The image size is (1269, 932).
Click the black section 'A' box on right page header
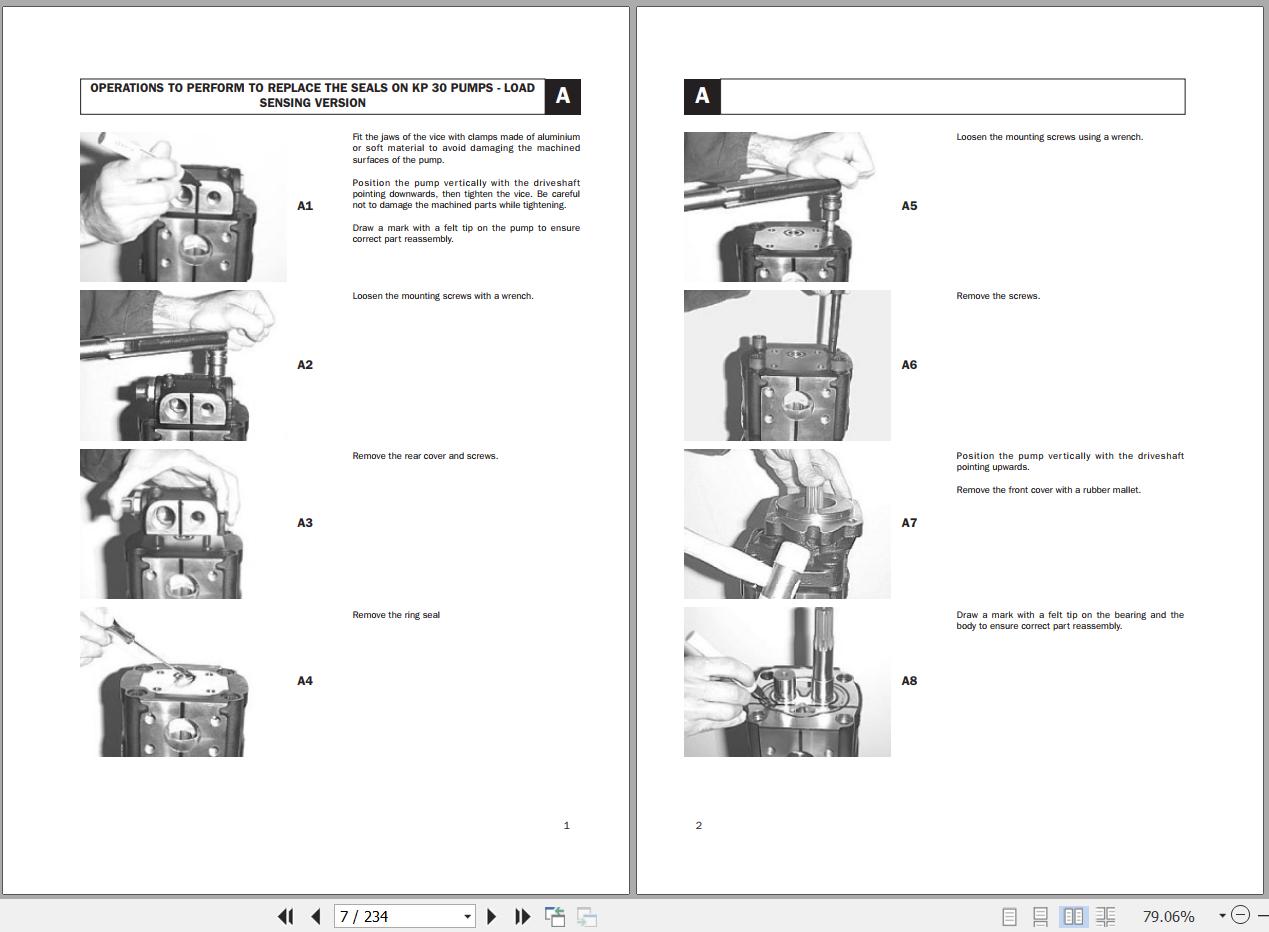[x=702, y=96]
